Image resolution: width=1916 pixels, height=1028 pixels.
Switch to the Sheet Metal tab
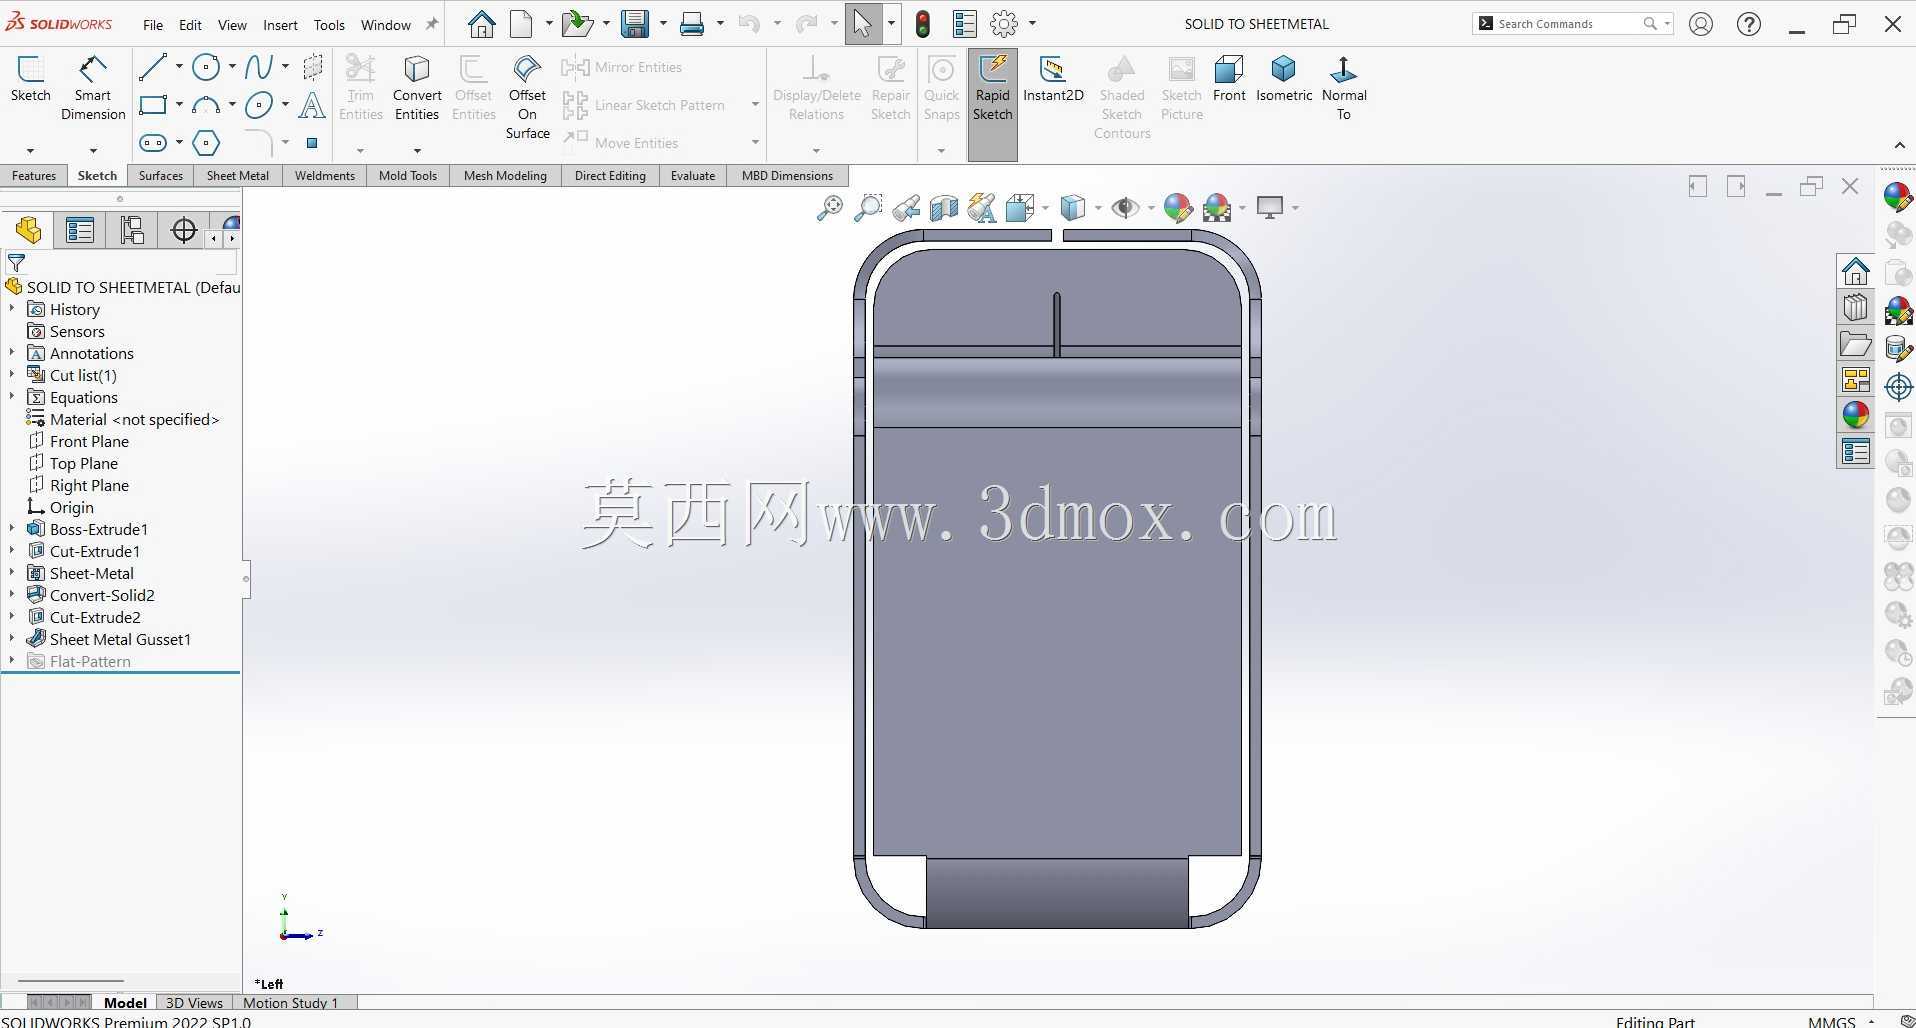click(x=237, y=175)
